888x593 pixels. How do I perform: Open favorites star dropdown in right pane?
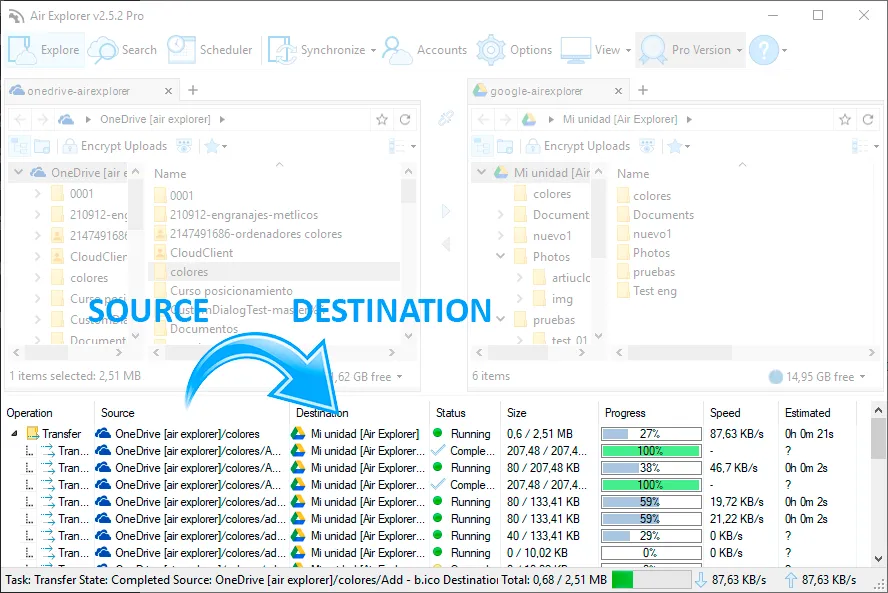(x=678, y=147)
